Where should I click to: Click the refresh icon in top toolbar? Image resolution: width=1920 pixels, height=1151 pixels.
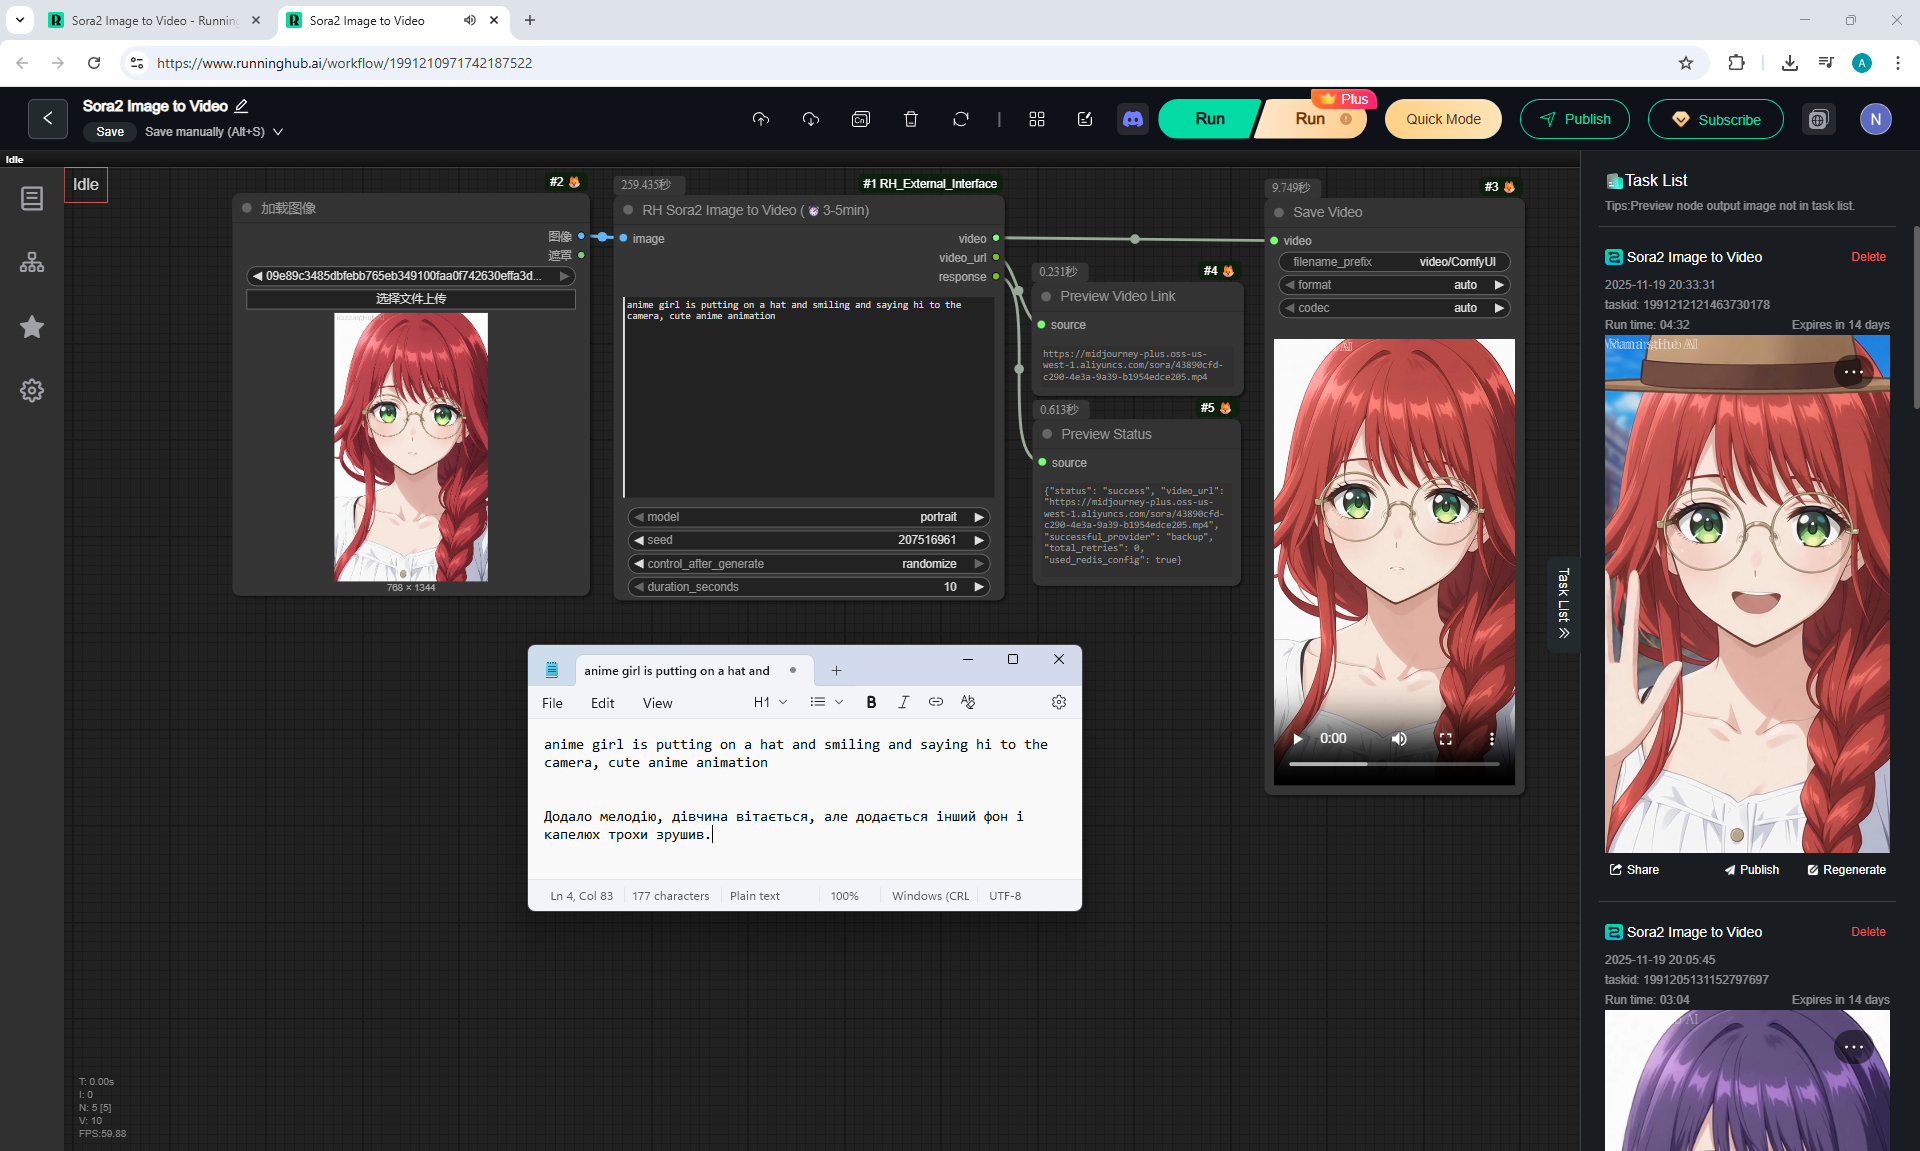click(x=960, y=119)
